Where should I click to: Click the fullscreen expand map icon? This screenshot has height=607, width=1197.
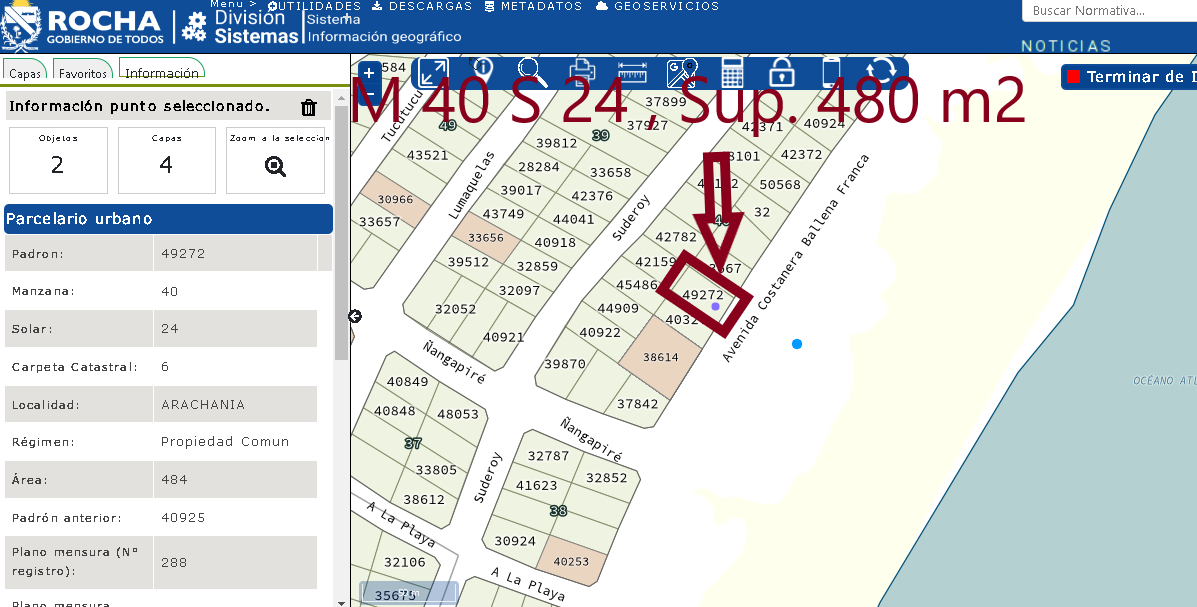click(433, 73)
